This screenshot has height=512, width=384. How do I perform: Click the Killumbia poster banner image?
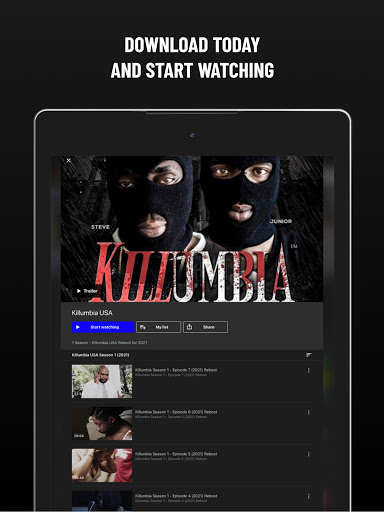pos(192,229)
